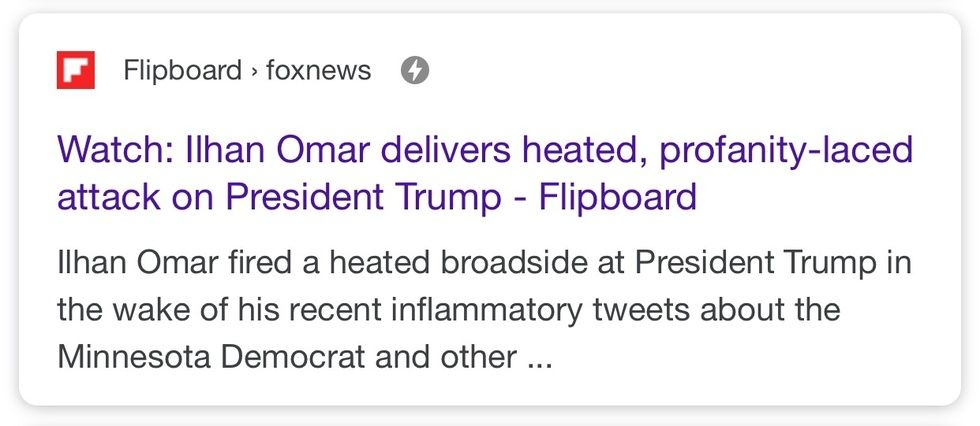The height and width of the screenshot is (426, 980).
Task: Click "President Trump" in the purple headline
Action: 364,197
